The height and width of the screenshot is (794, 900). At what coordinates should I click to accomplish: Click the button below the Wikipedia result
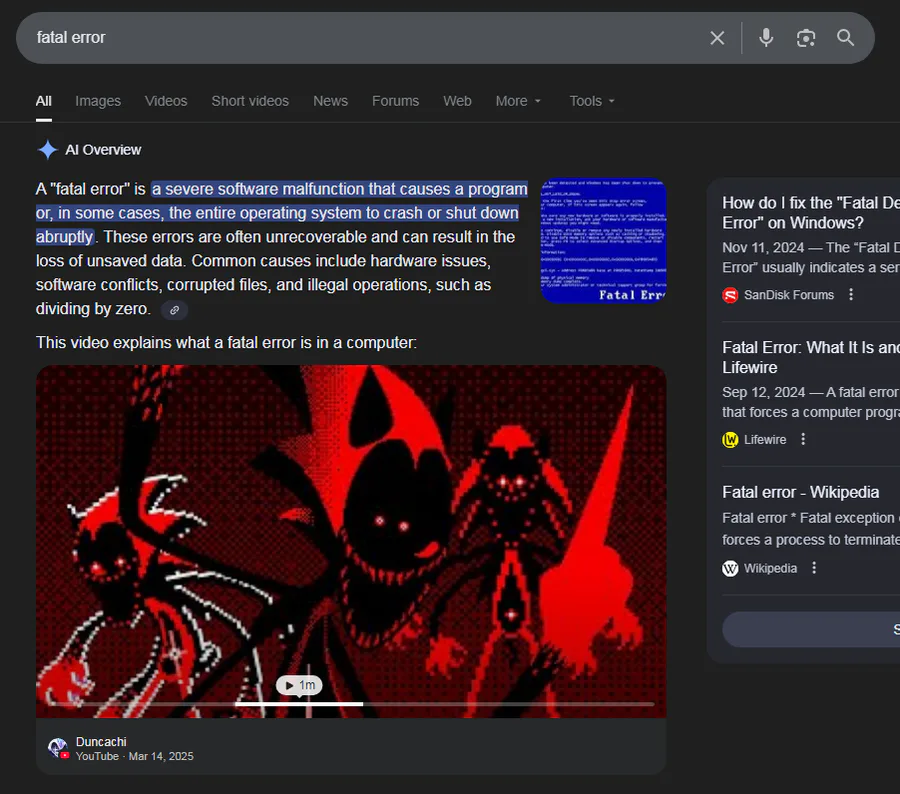(811, 629)
